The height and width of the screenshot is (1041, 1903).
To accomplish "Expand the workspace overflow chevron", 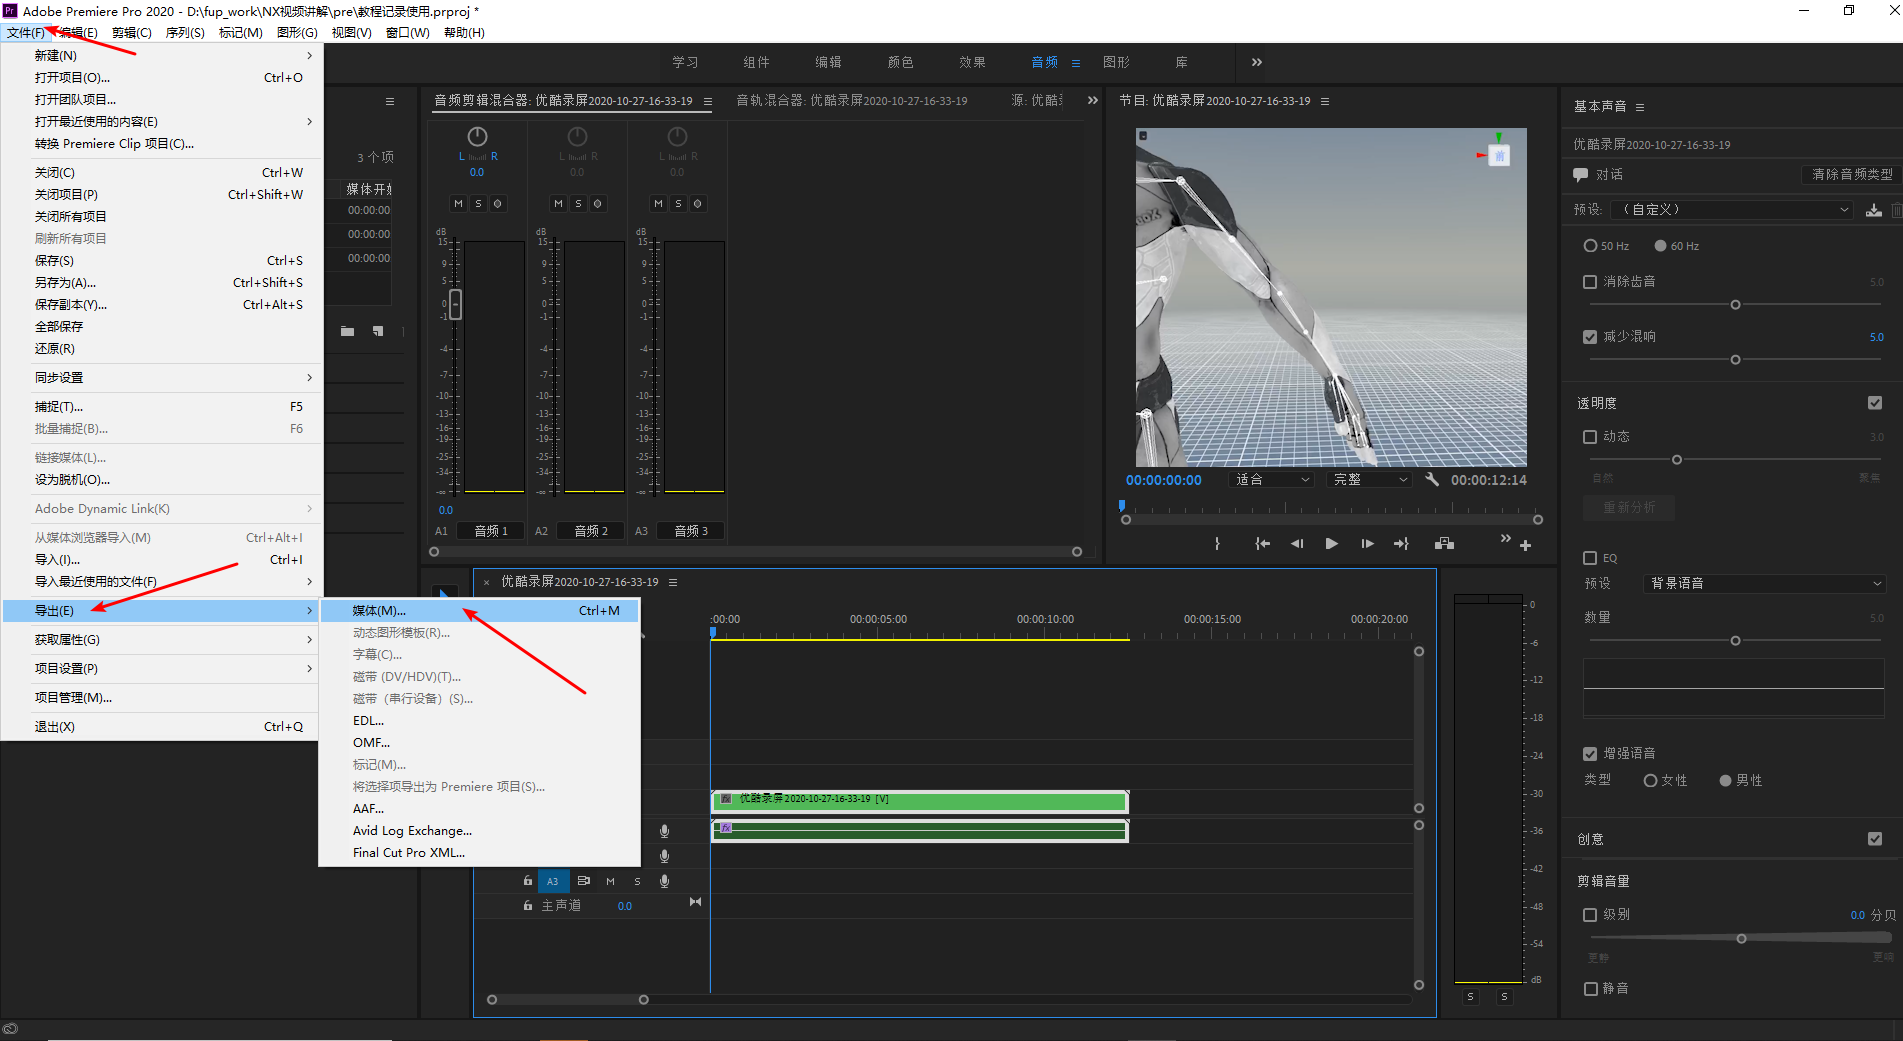I will tap(1257, 62).
